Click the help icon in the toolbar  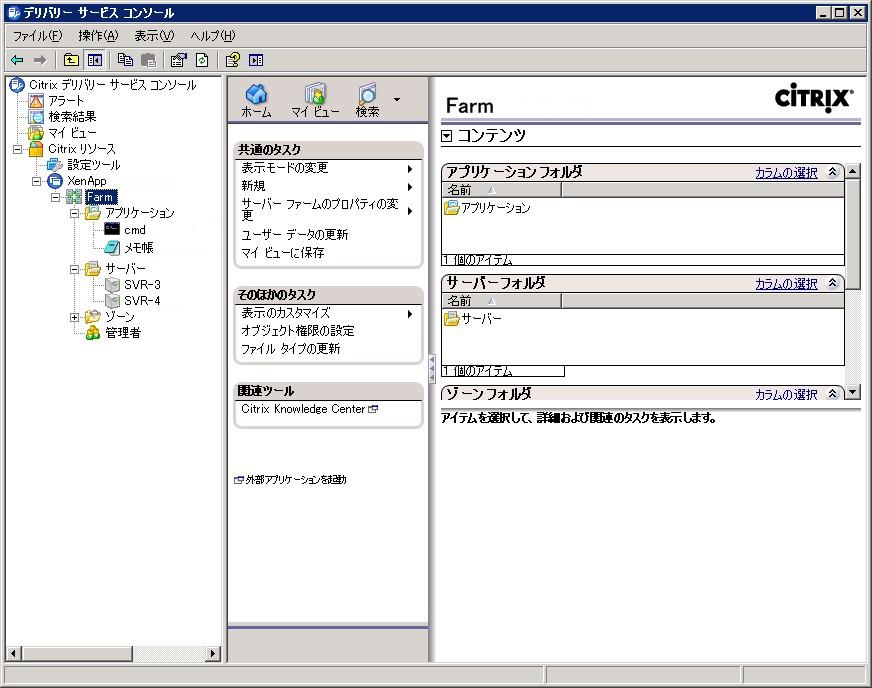[x=233, y=60]
